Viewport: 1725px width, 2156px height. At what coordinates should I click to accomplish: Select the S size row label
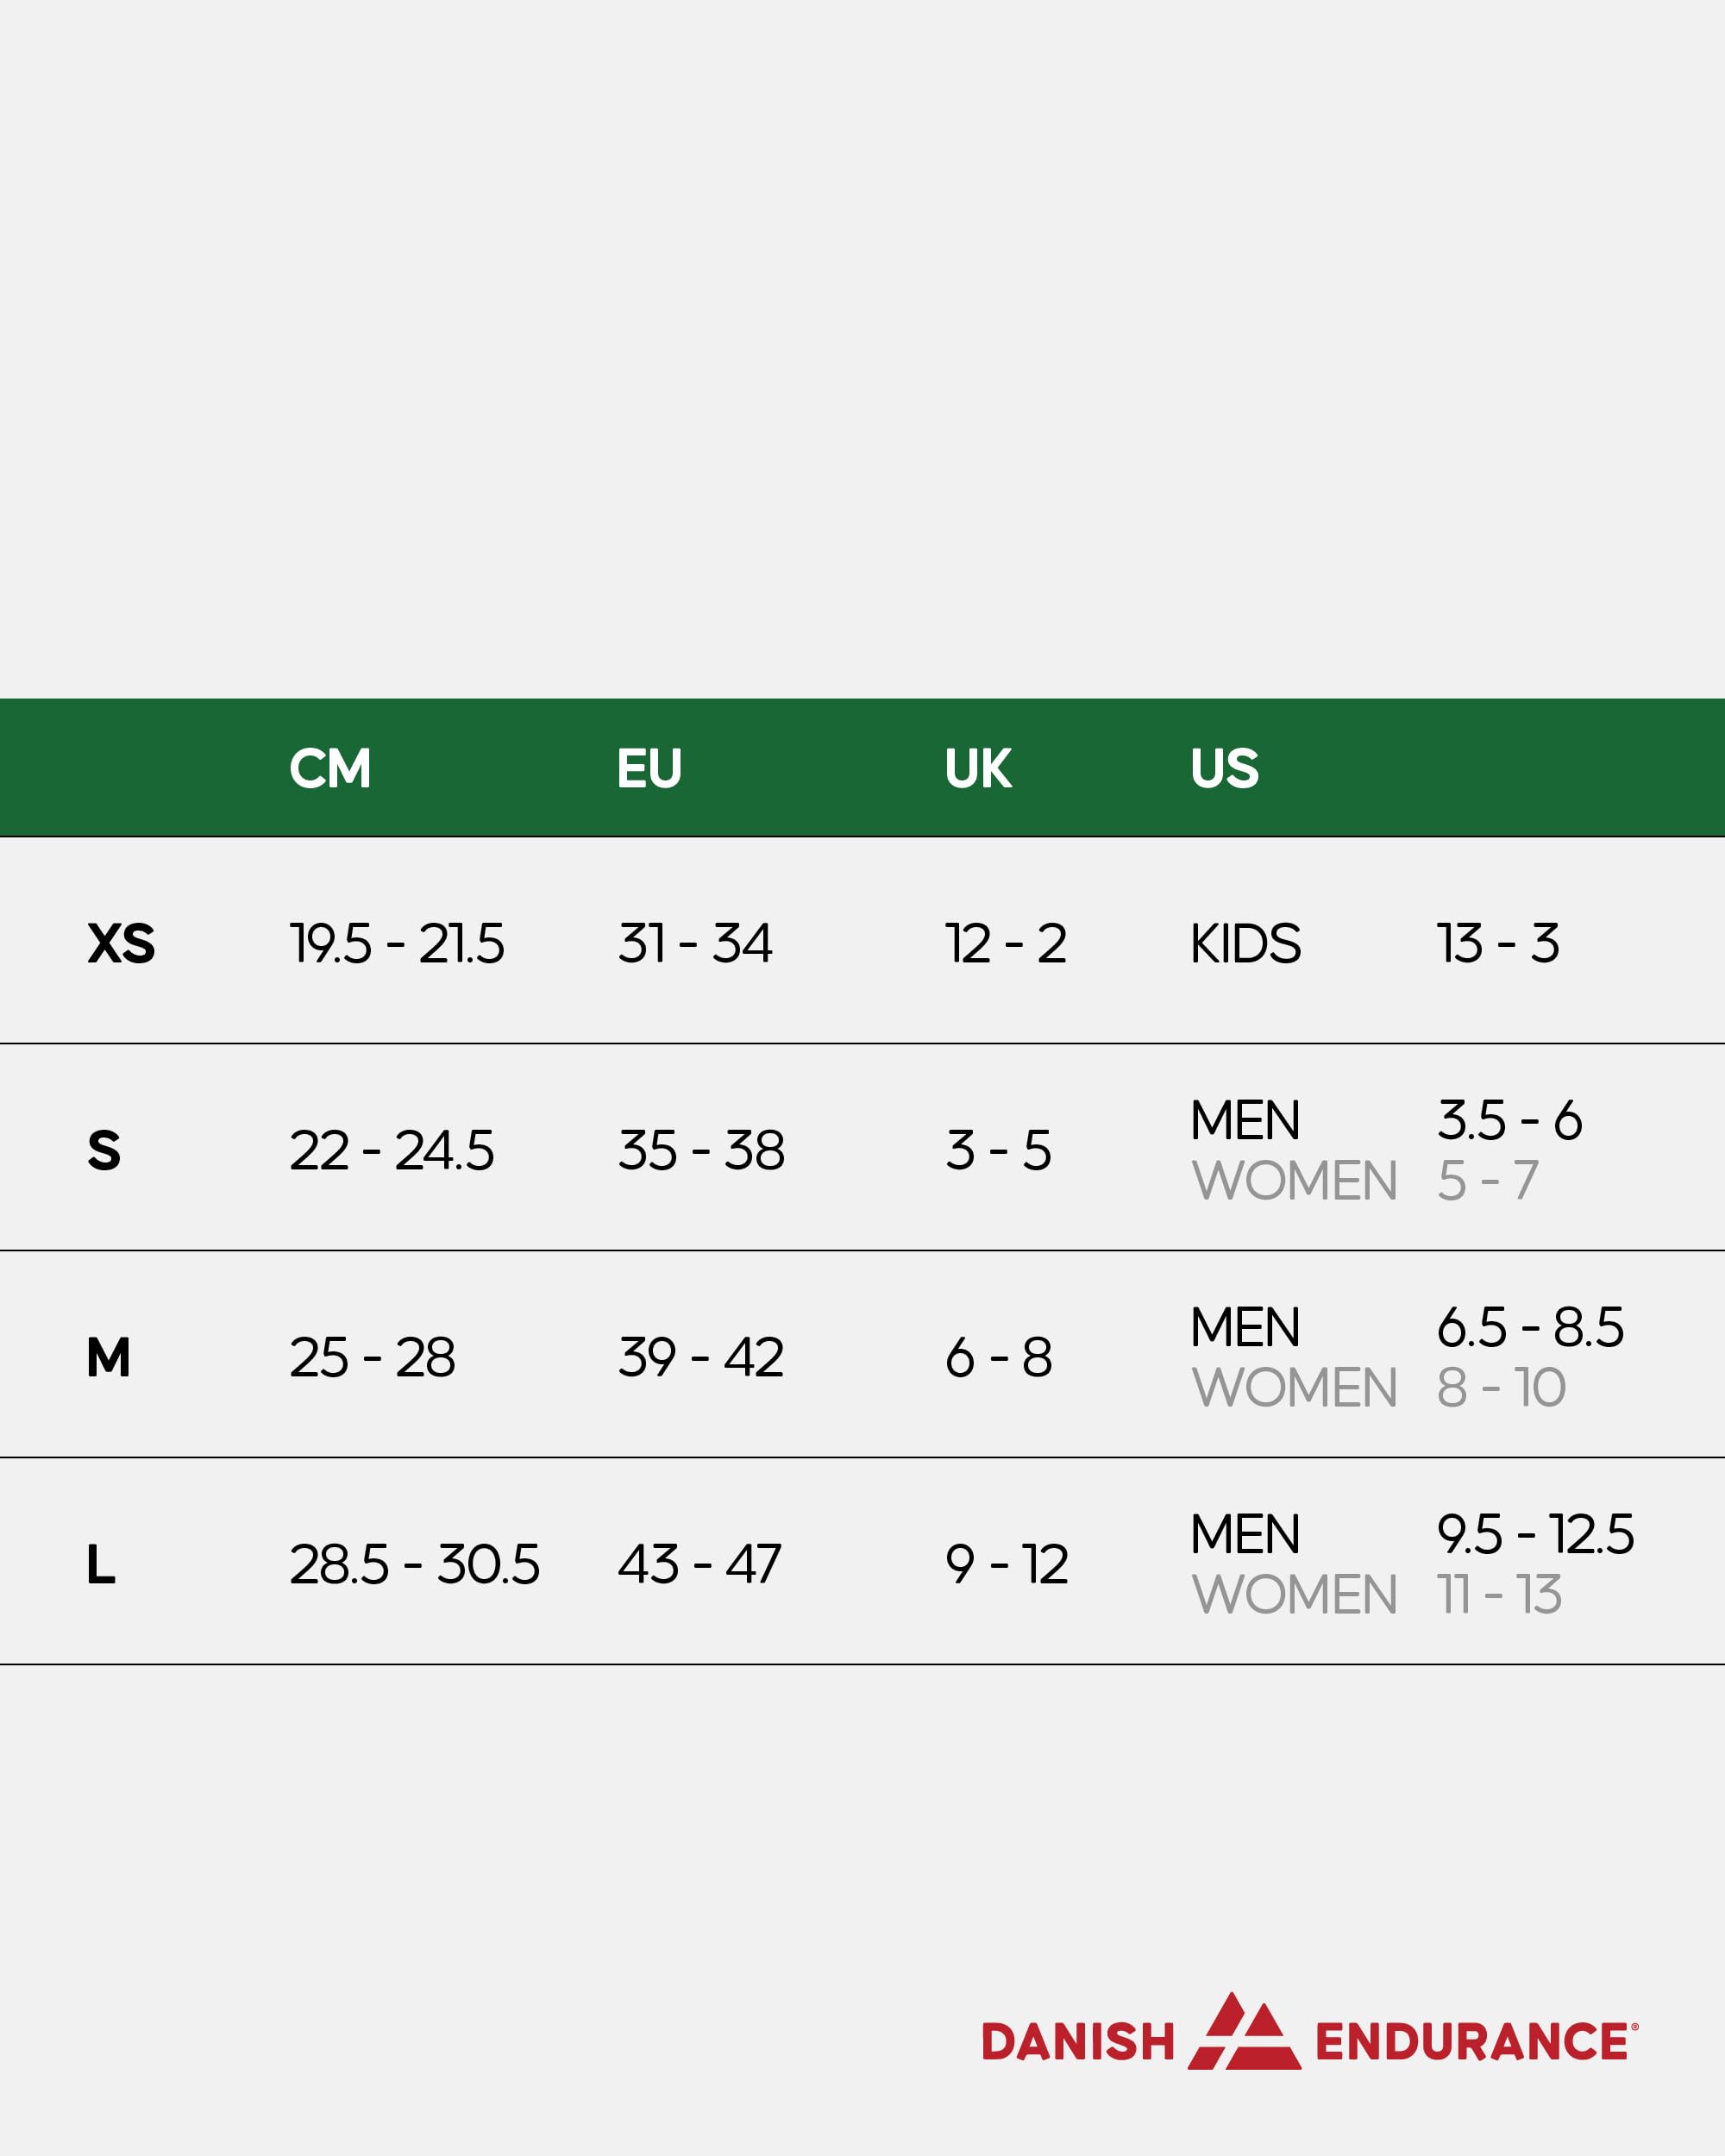click(104, 1151)
